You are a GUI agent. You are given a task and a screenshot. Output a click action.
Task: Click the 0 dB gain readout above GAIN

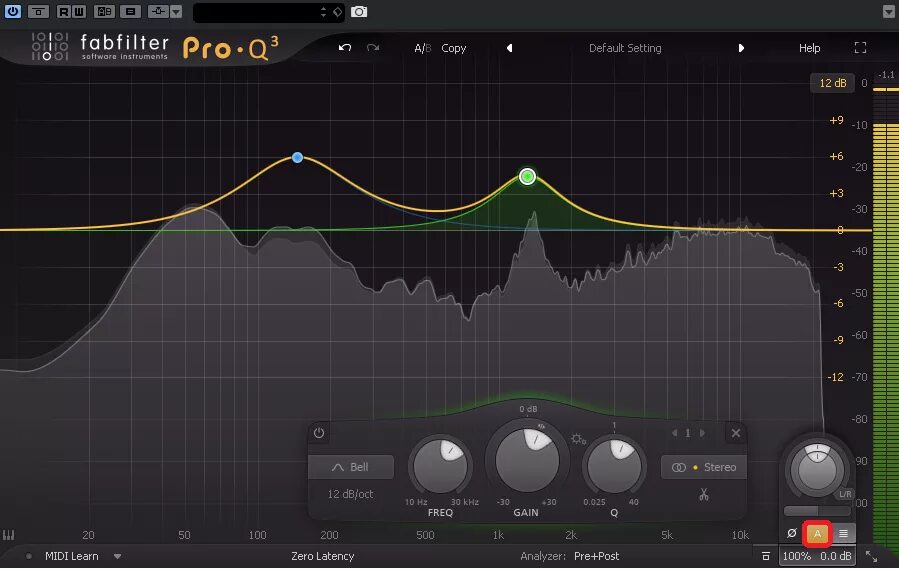pyautogui.click(x=528, y=409)
